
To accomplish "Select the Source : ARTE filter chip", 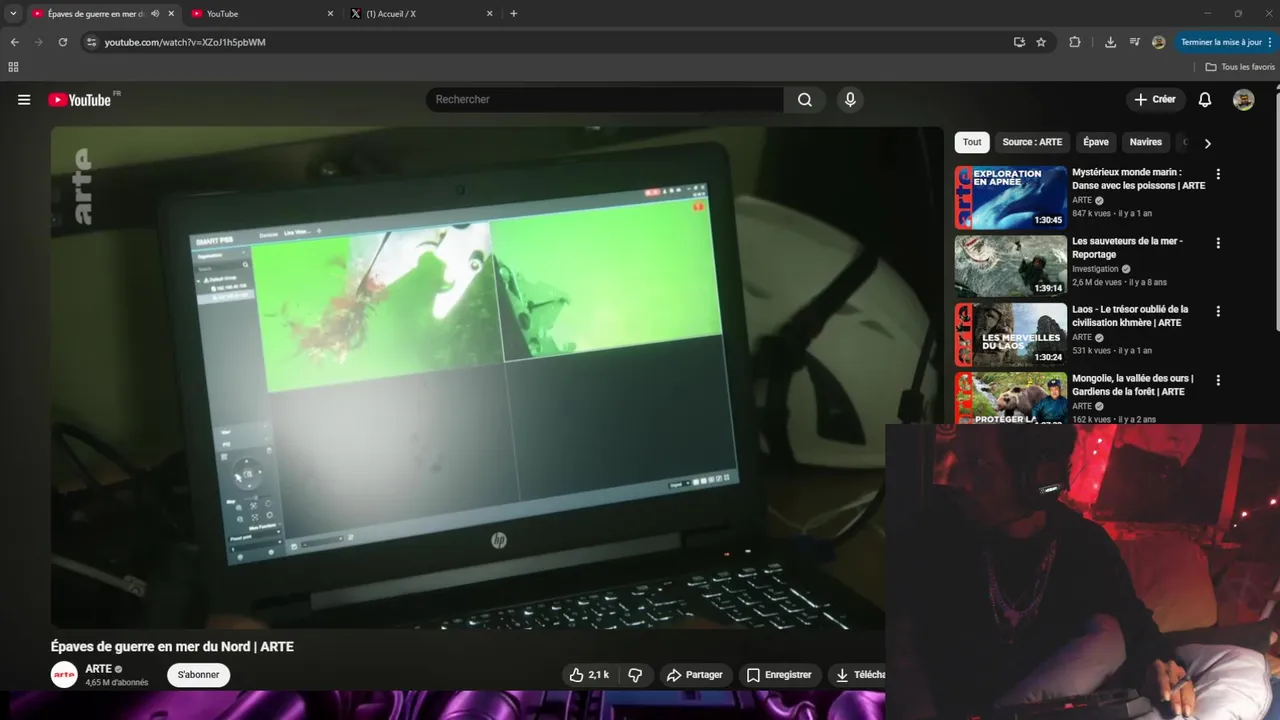I will point(1032,142).
